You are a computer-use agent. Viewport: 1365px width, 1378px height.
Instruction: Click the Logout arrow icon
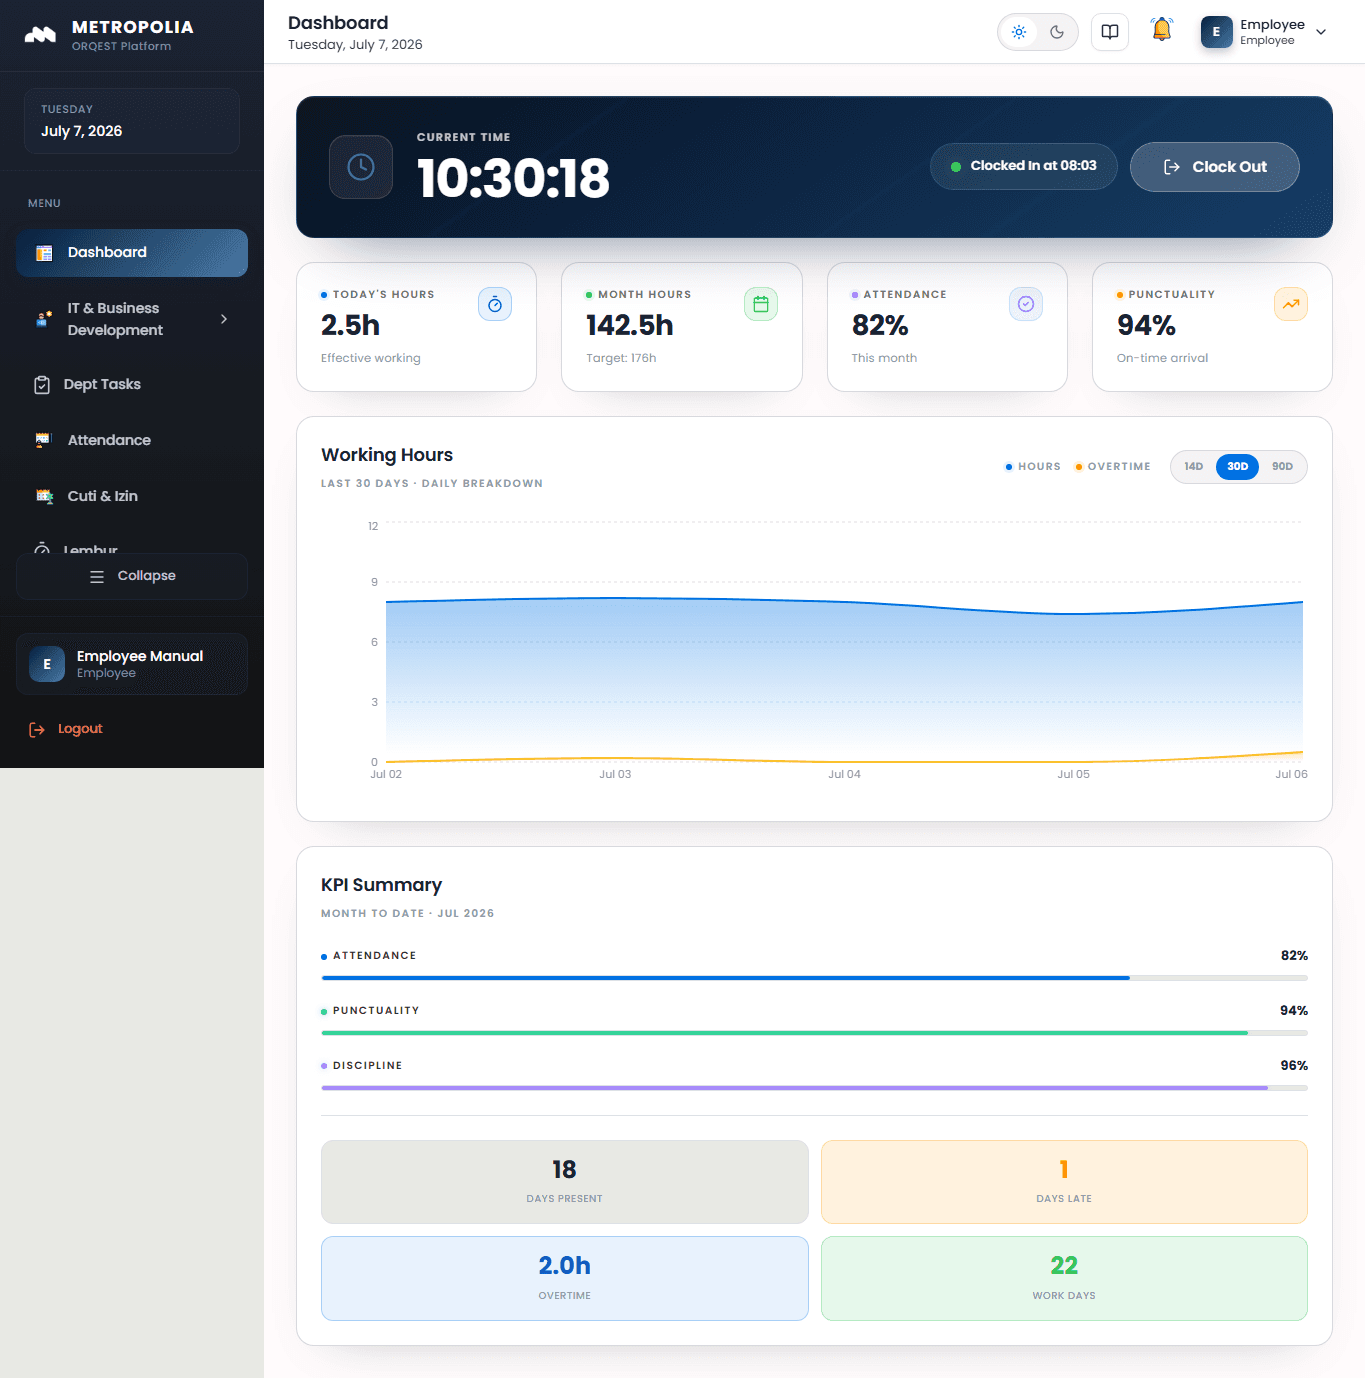point(37,730)
